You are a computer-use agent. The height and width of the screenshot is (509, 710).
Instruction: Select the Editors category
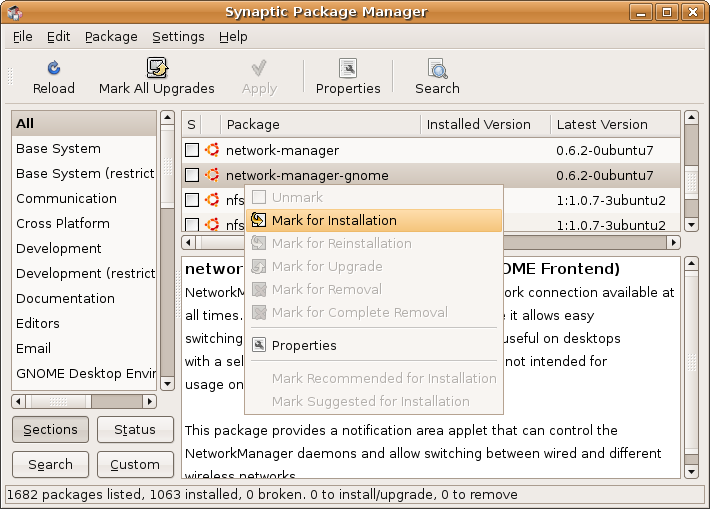click(x=84, y=323)
